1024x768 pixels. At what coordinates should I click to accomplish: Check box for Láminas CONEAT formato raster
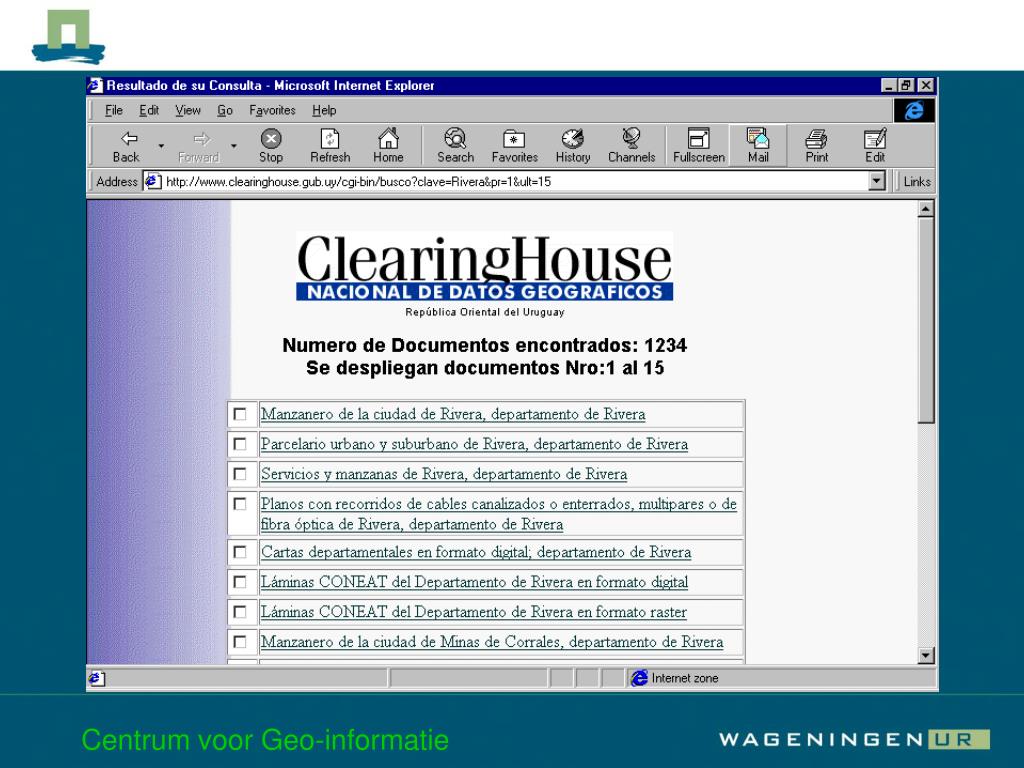[x=240, y=612]
